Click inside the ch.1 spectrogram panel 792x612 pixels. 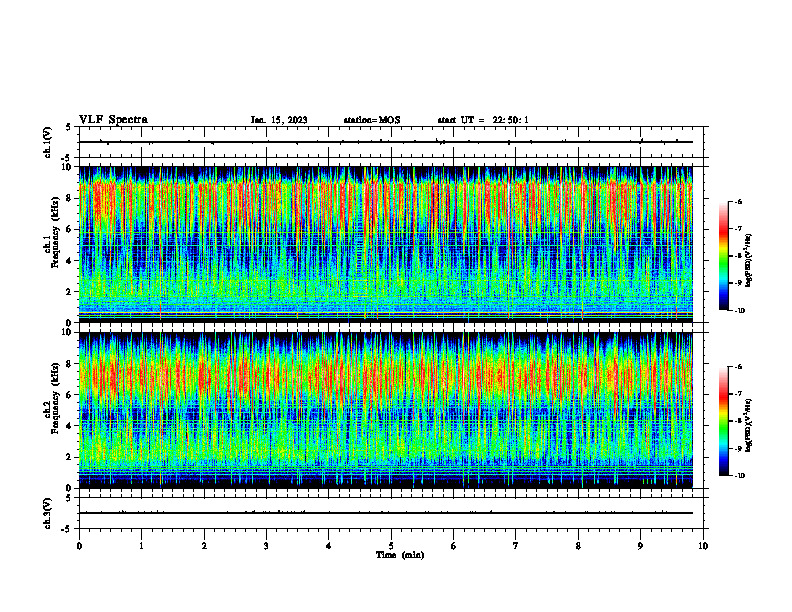click(x=386, y=244)
